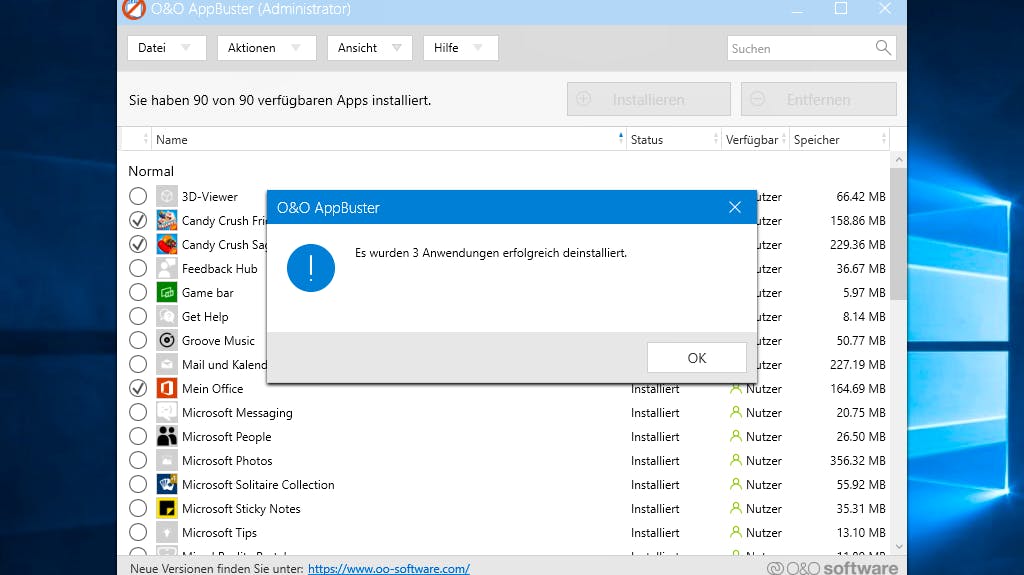The width and height of the screenshot is (1024, 575).
Task: Click the Microsoft People icon
Action: tap(167, 436)
